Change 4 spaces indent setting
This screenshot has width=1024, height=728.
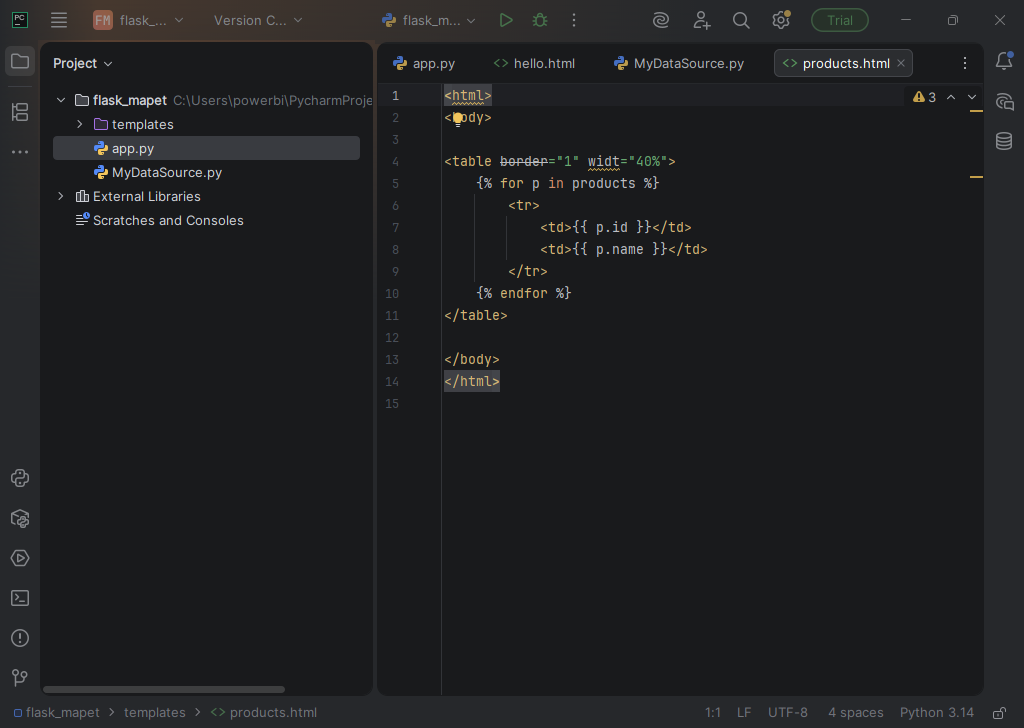[856, 712]
